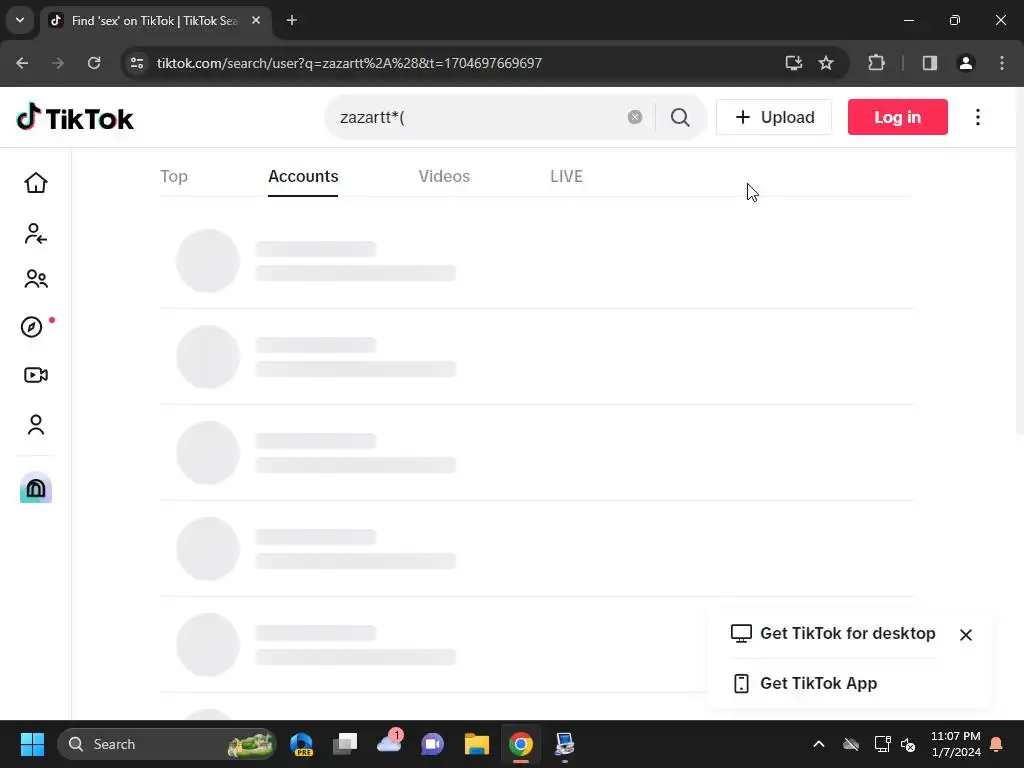Open the Chrome three-dot menu
The width and height of the screenshot is (1024, 768).
click(x=1002, y=63)
